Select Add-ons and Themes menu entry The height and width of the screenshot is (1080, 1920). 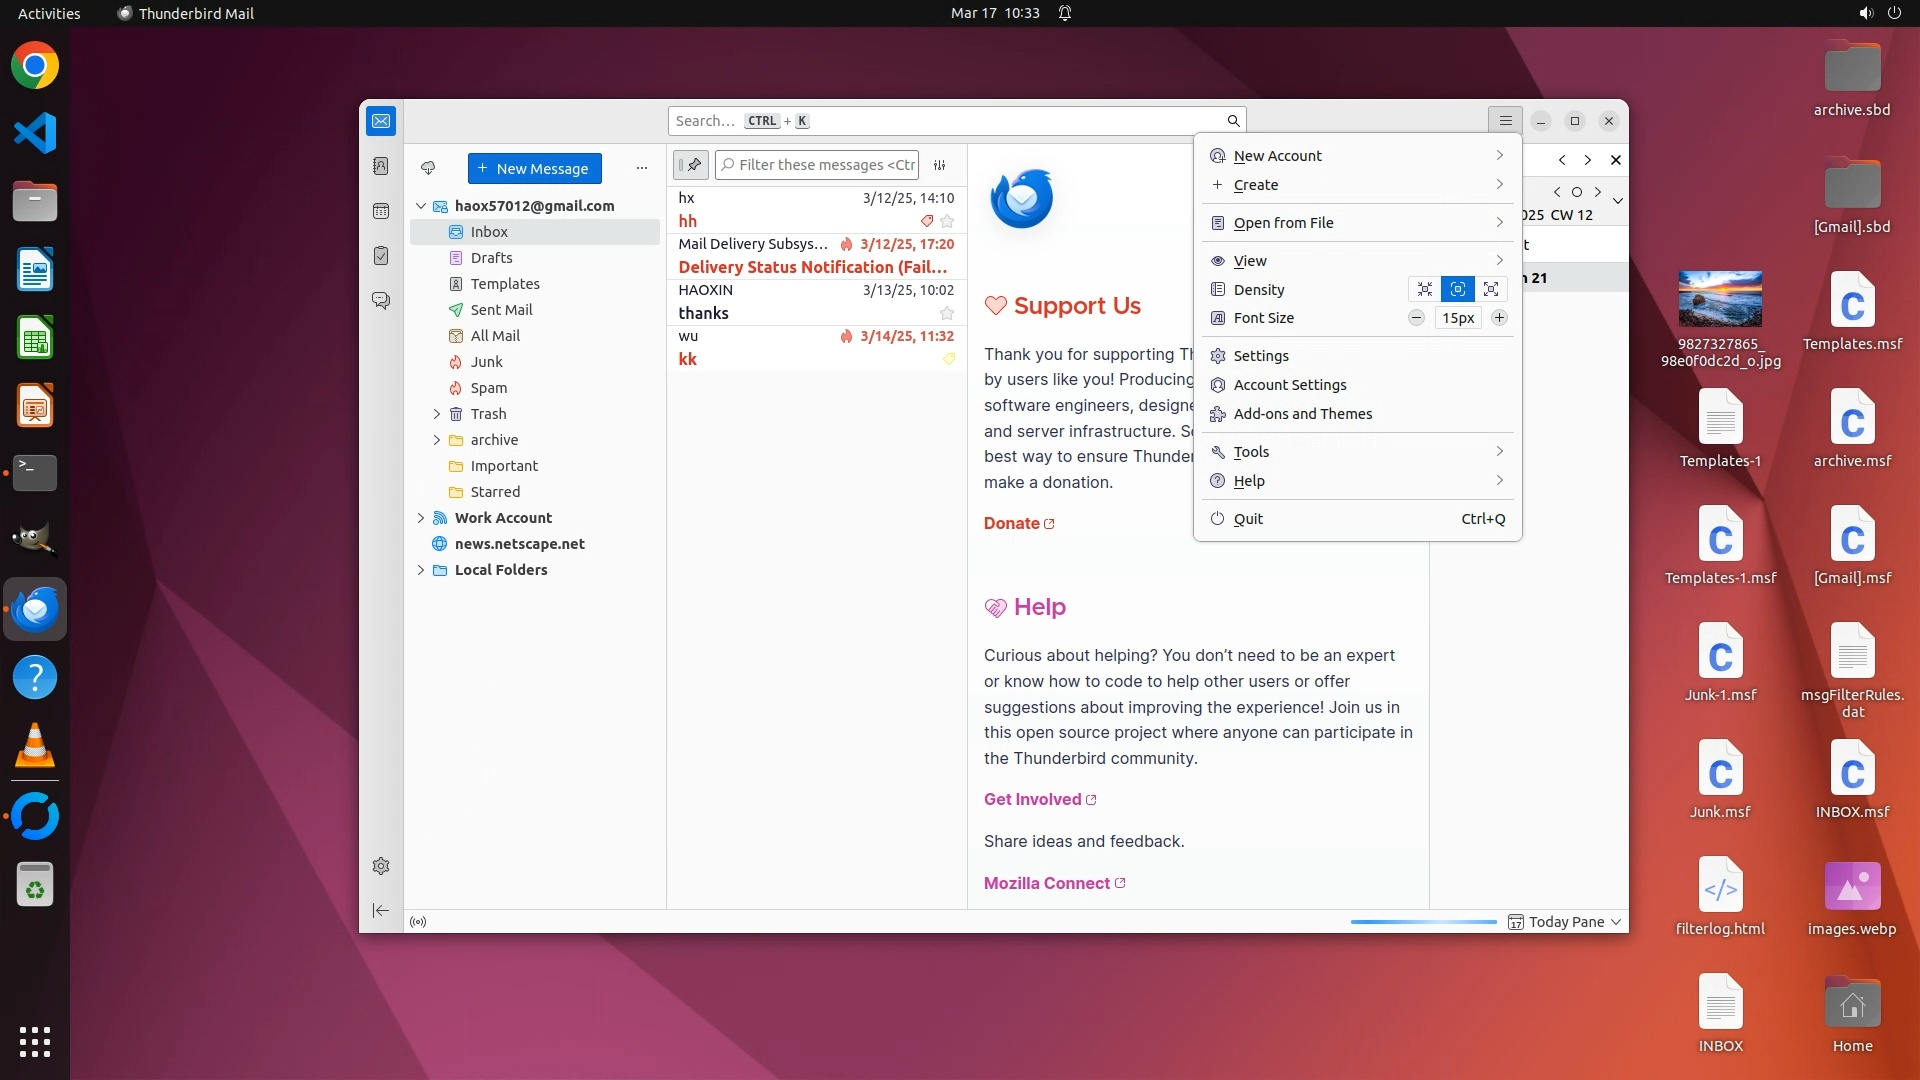tap(1302, 414)
